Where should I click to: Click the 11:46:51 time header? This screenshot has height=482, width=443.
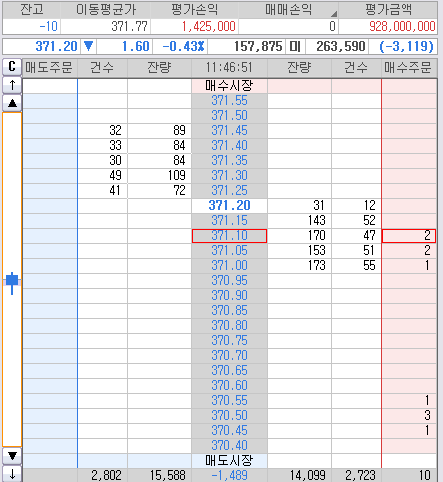(229, 68)
